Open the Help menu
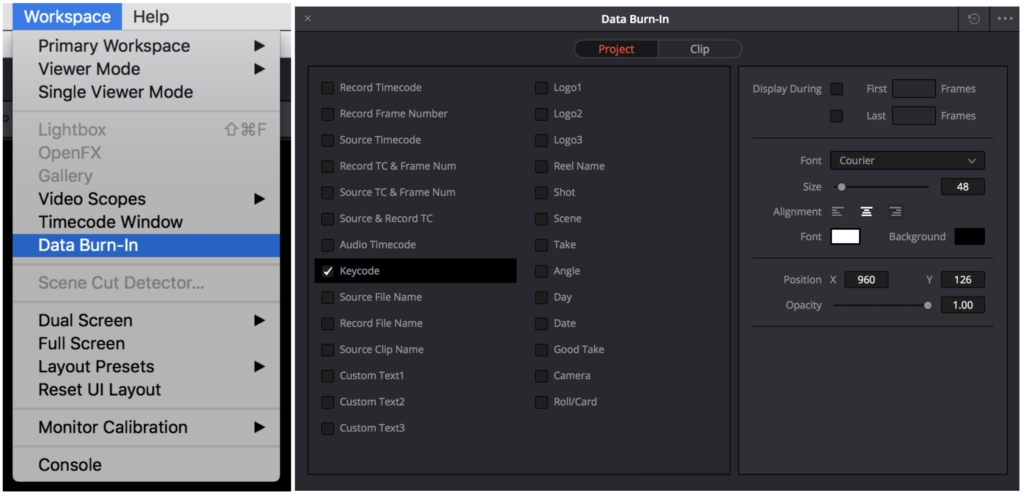The image size is (1024, 496). coord(151,16)
